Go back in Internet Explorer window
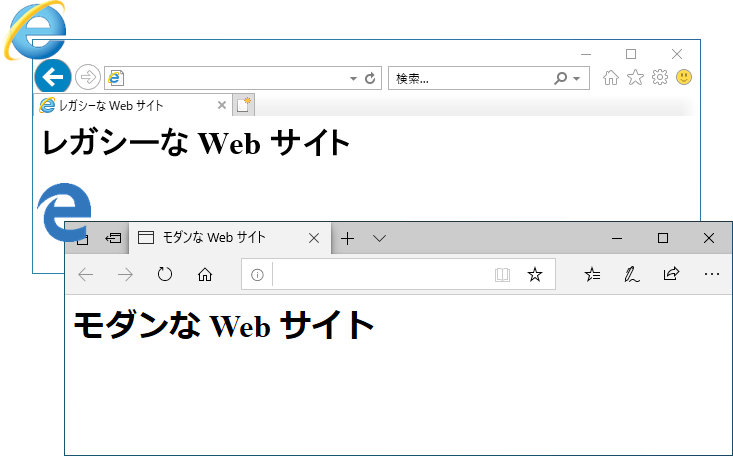Viewport: 733px width, 456px height. tap(53, 76)
